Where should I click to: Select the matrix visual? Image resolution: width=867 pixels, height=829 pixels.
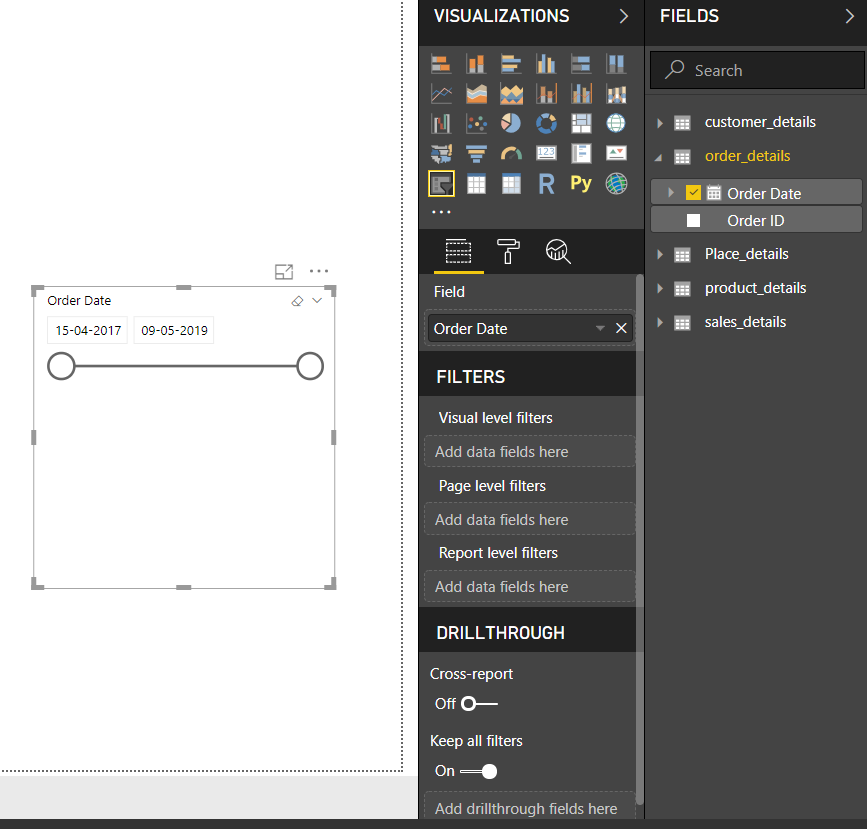pyautogui.click(x=511, y=184)
